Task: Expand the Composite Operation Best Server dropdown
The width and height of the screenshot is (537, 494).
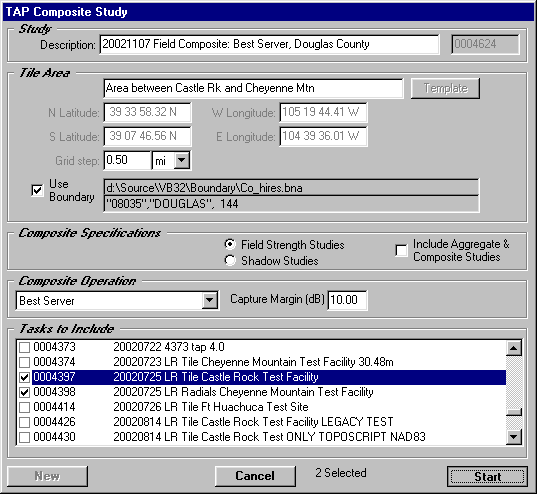Action: pos(209,300)
